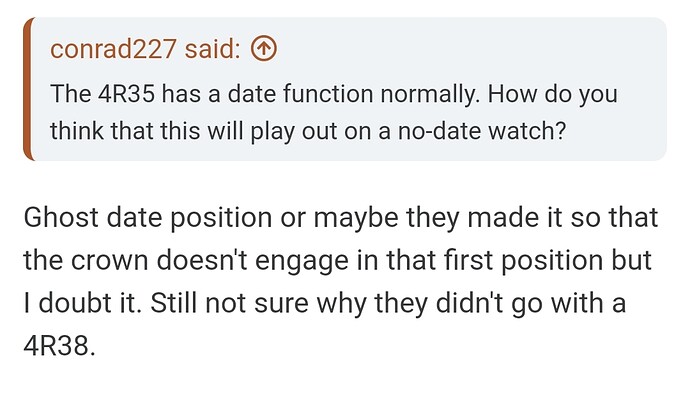Screen dimensions: 690x396
Task: Click the words "Still not sure" in reply
Action: 229,303
